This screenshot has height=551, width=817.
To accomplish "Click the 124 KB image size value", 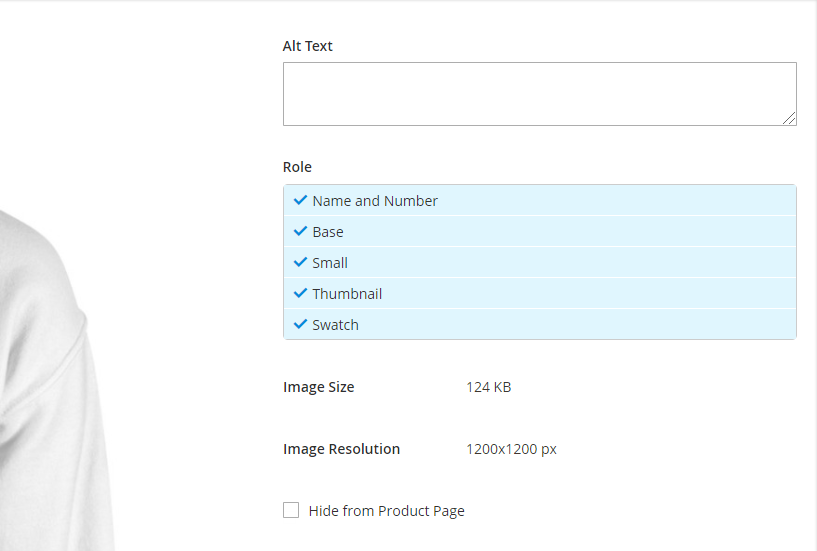I will click(488, 387).
